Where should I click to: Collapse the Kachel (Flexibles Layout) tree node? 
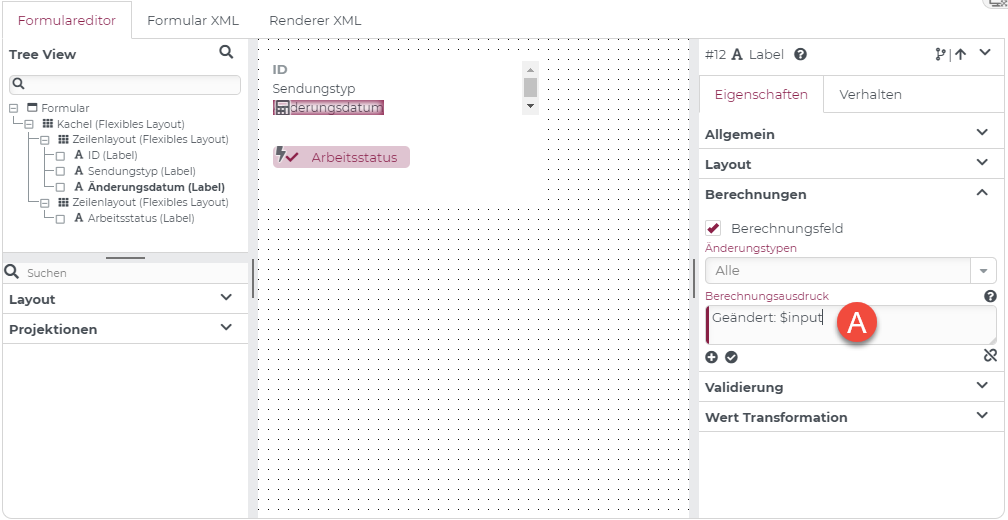click(x=29, y=124)
